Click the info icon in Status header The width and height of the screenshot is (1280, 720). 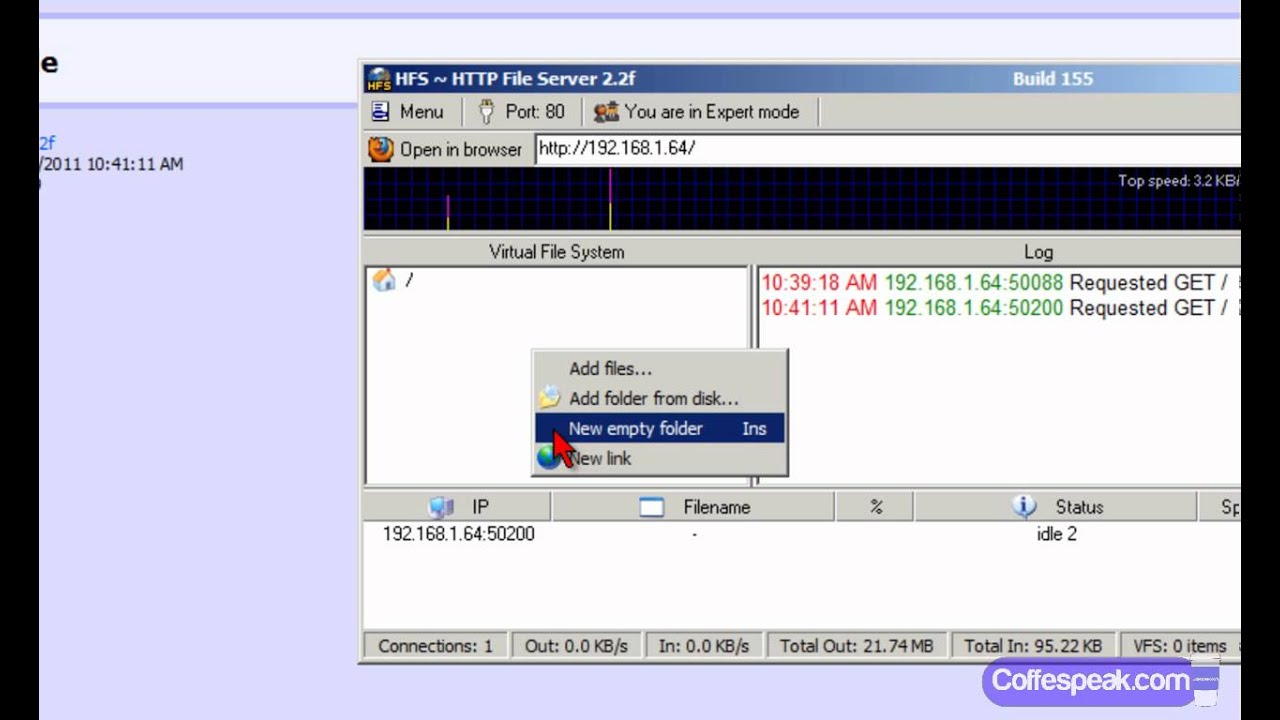tap(1024, 506)
